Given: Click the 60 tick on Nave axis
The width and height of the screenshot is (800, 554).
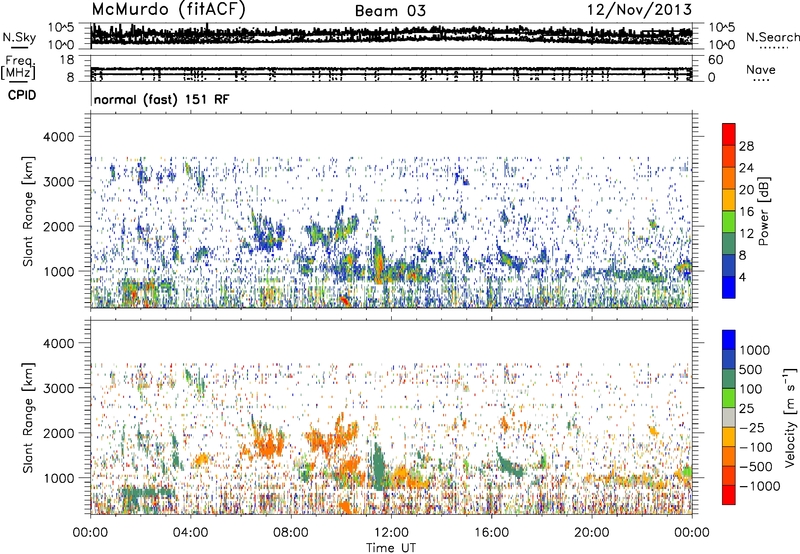Looking at the screenshot, I should coord(715,60).
